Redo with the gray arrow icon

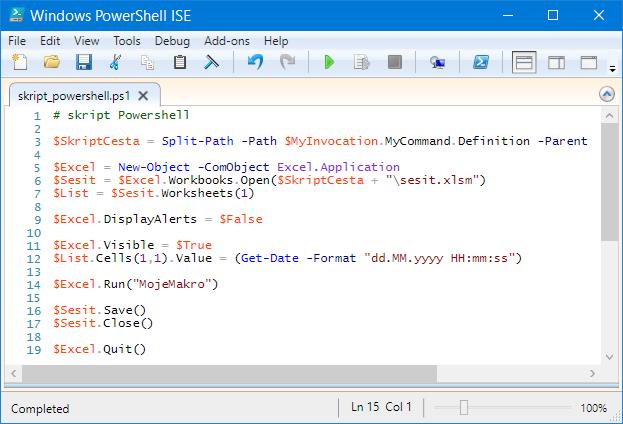click(287, 62)
